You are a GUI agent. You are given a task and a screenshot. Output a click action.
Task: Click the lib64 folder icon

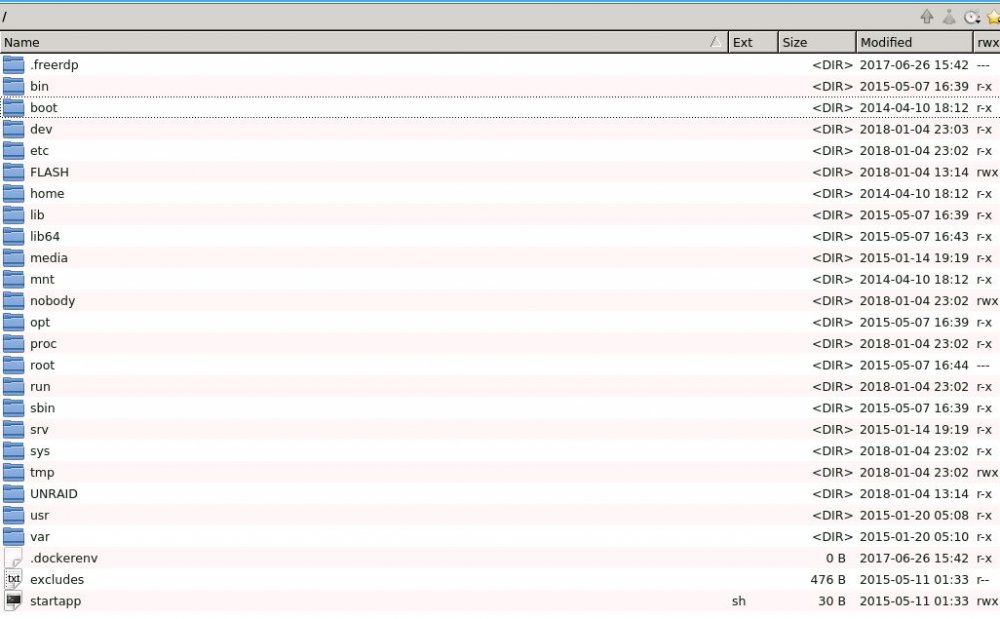(13, 236)
